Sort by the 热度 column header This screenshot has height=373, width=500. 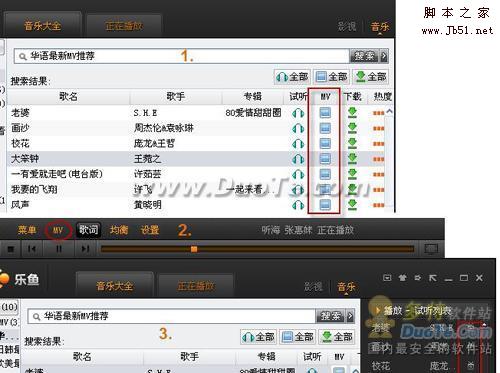tap(382, 97)
